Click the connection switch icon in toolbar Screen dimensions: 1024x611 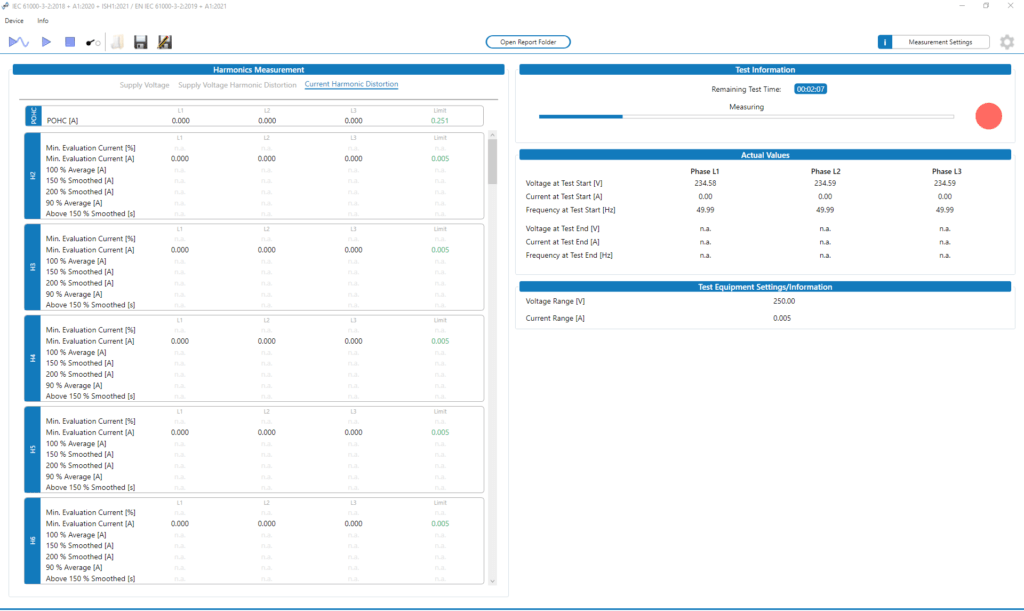pyautogui.click(x=93, y=42)
